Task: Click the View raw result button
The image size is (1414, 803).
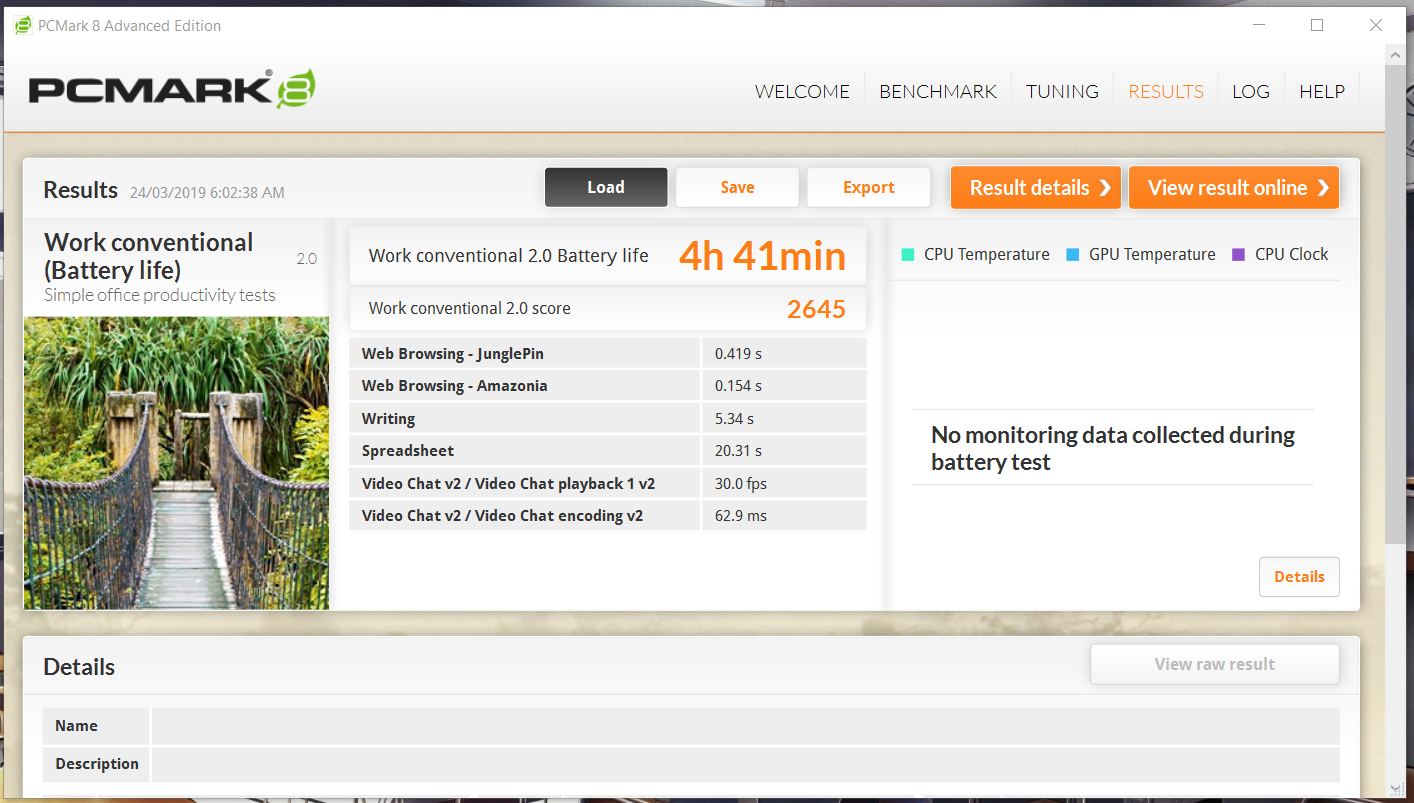Action: tap(1214, 664)
